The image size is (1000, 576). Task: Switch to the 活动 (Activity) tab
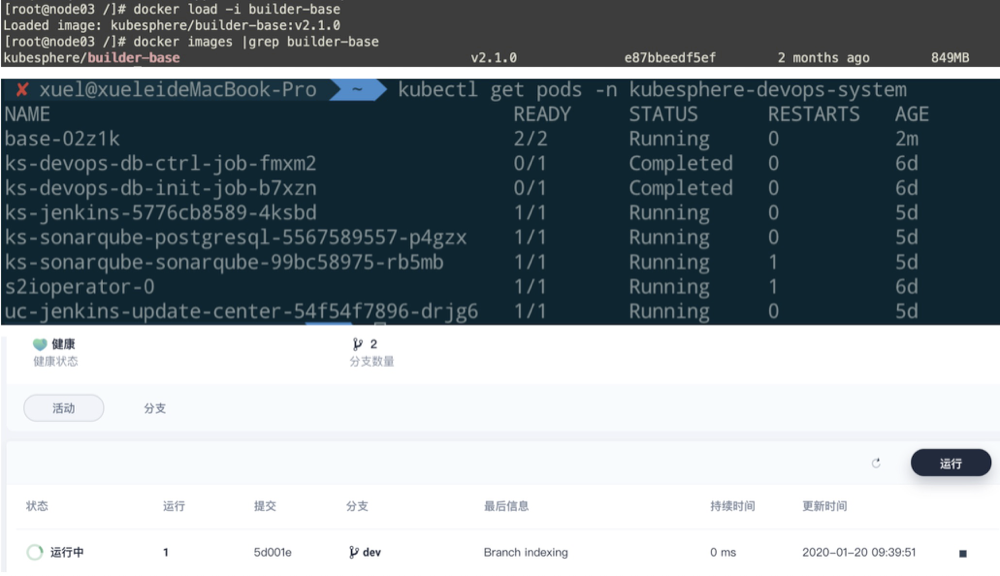click(x=64, y=408)
